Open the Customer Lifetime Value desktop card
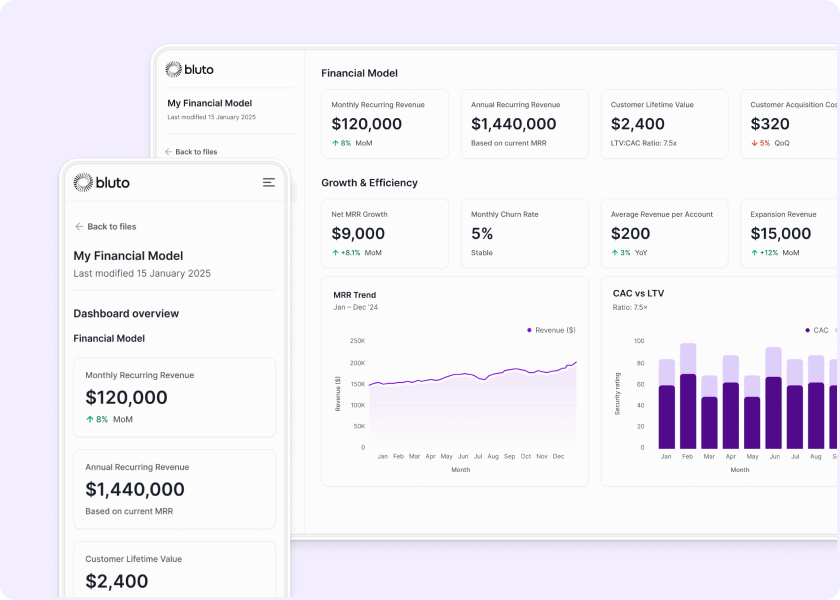Viewport: 840px width, 600px height. click(664, 124)
